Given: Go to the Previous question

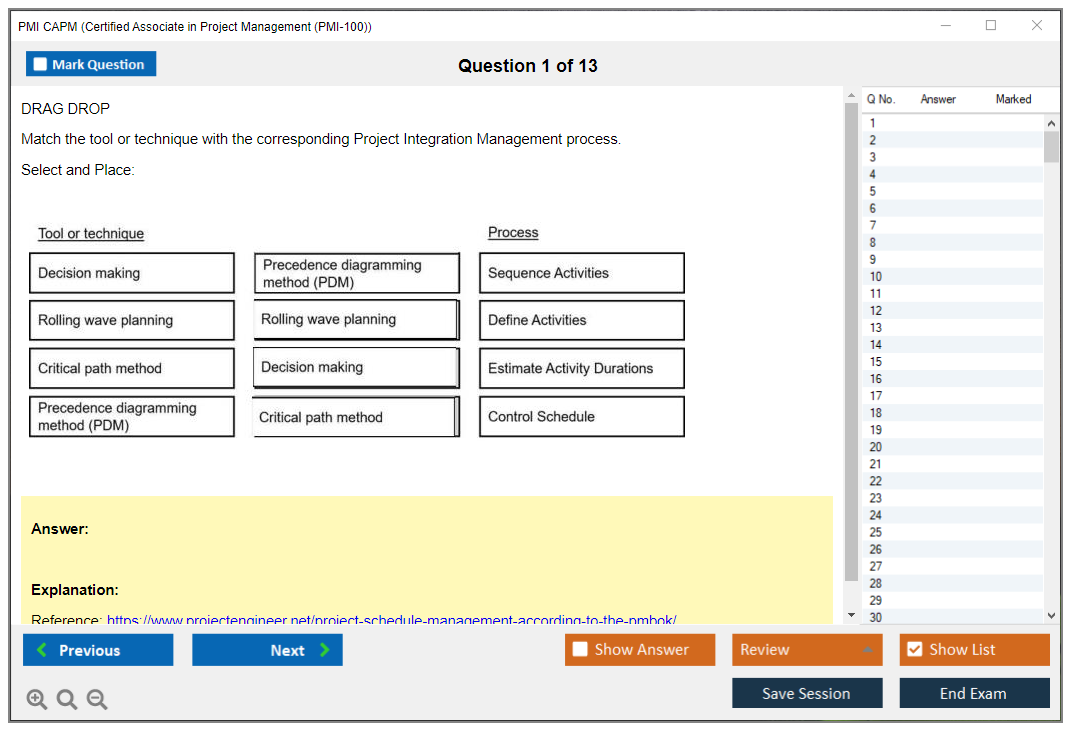Looking at the screenshot, I should [x=98, y=650].
